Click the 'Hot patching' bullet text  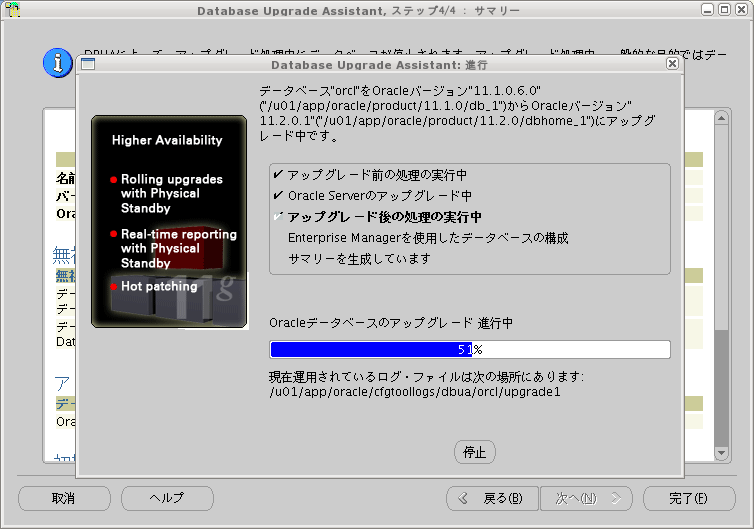pos(159,286)
